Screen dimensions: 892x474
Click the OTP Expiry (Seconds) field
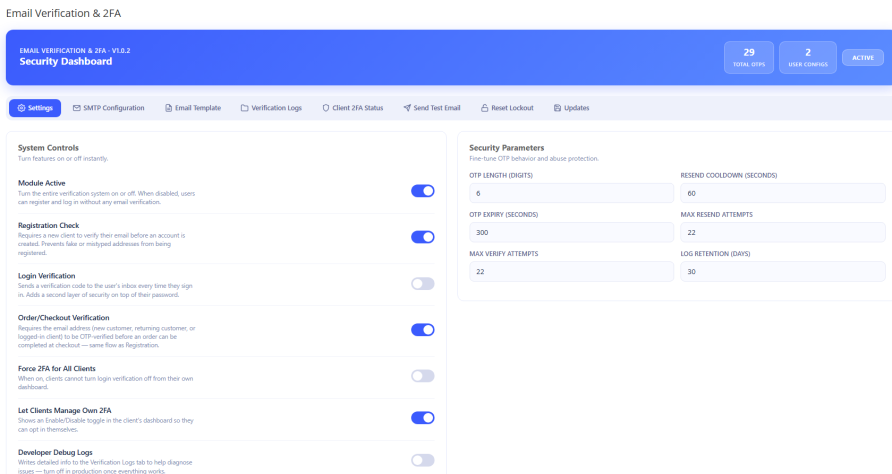coord(571,233)
